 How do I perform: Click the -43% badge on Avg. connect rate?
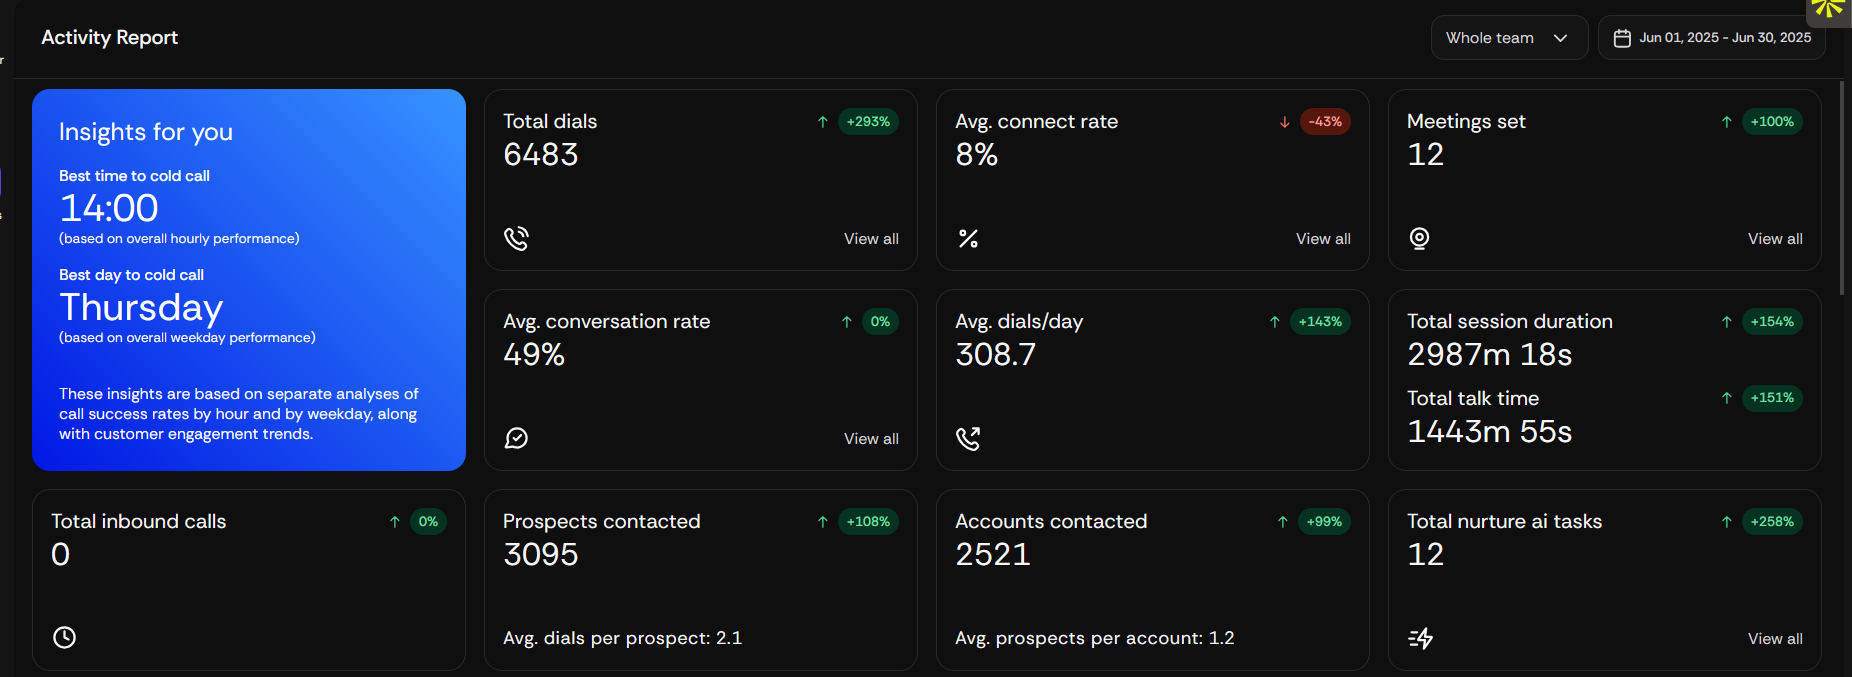pyautogui.click(x=1325, y=122)
